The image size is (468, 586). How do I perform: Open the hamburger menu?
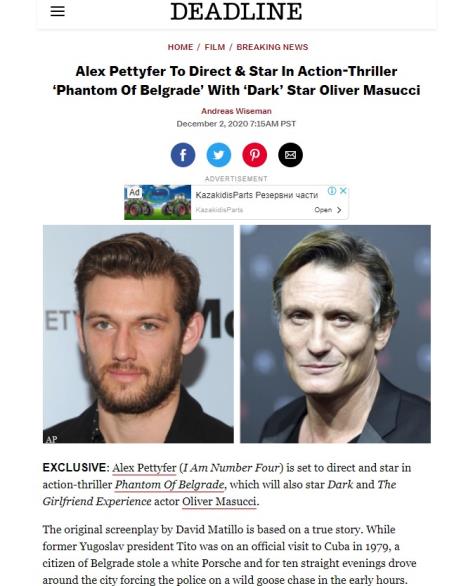[58, 11]
